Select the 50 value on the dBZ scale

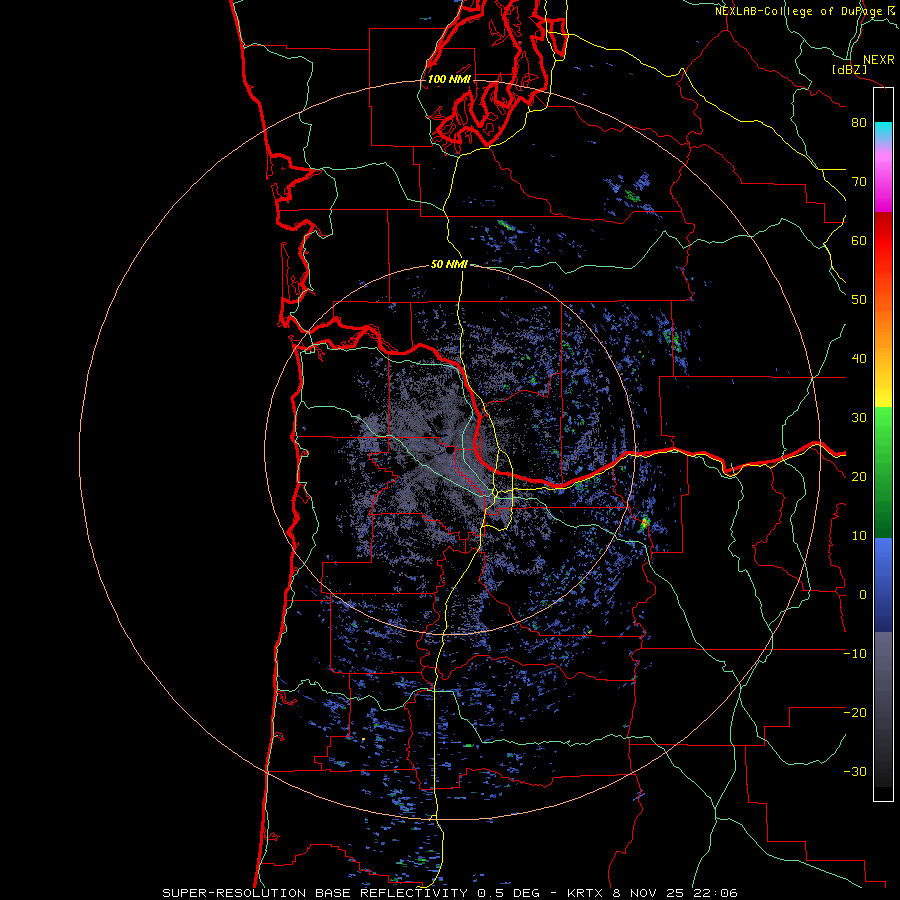pos(859,300)
